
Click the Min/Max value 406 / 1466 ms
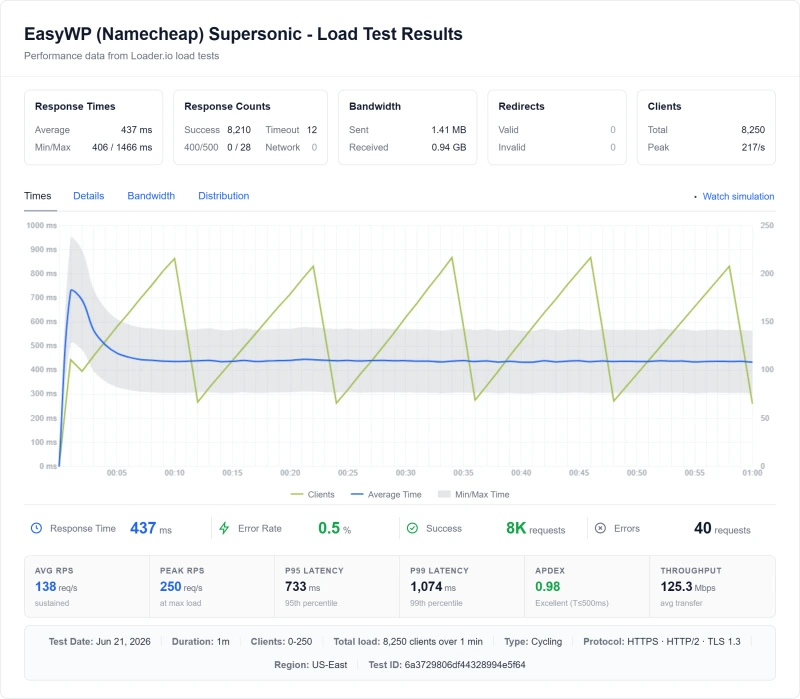(122, 147)
